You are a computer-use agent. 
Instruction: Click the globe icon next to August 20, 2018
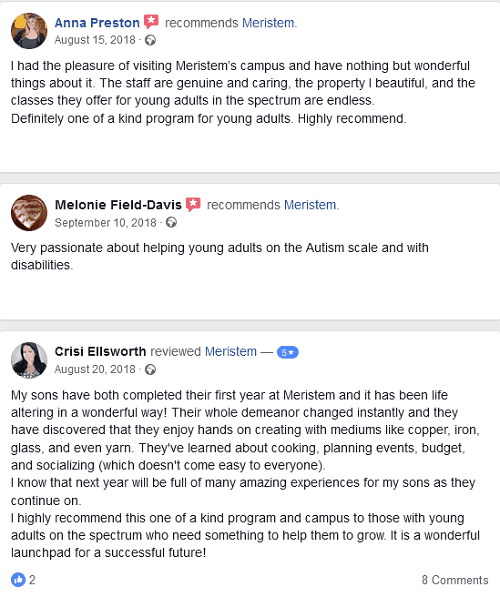pyautogui.click(x=150, y=369)
